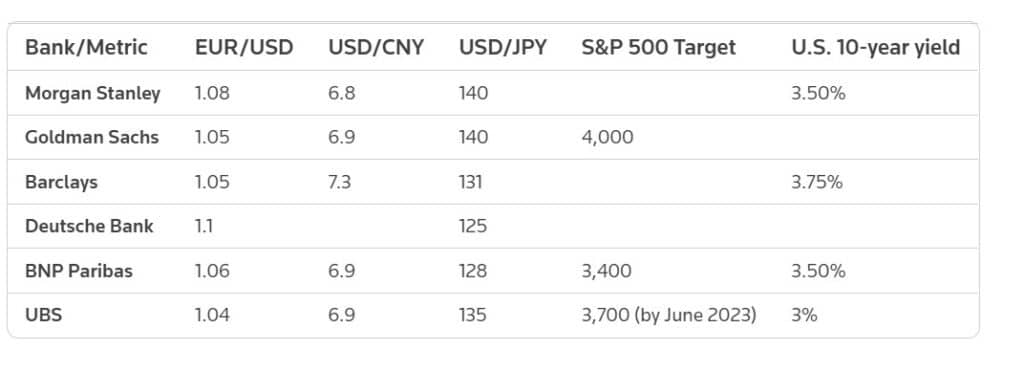This screenshot has width=1024, height=371.
Task: Click the S&P 500 Target header
Action: click(x=658, y=48)
